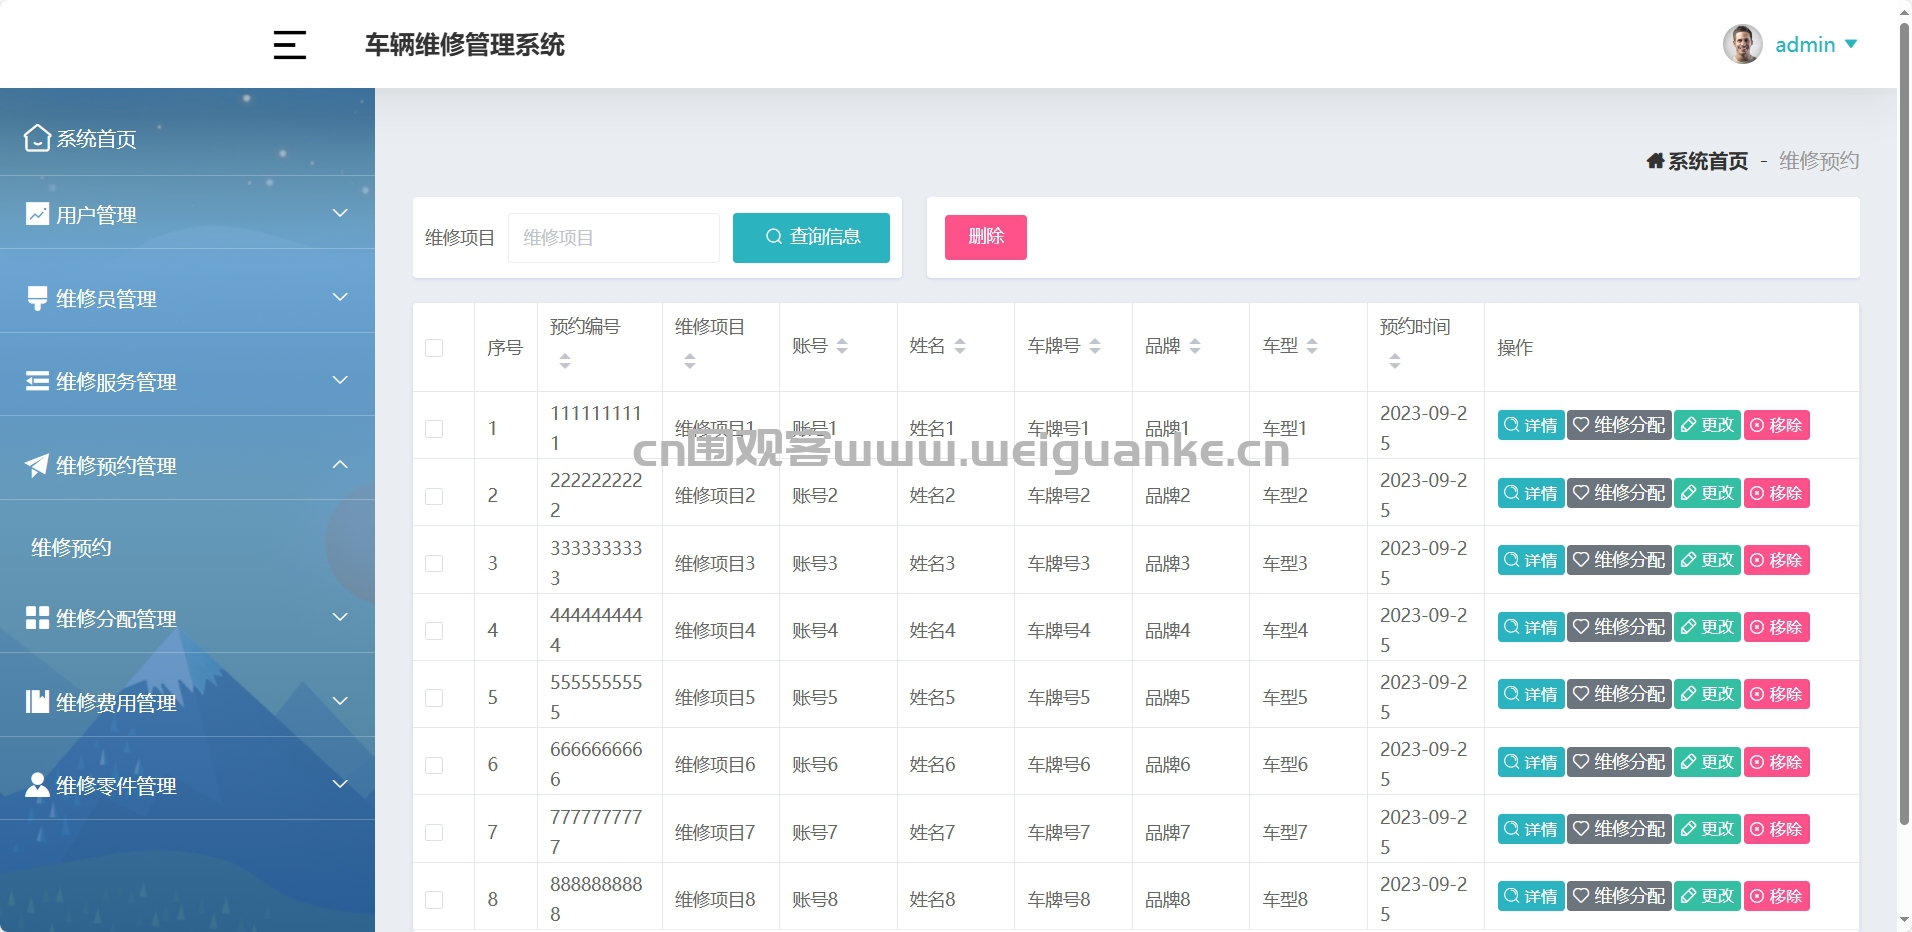Check the checkbox for row 7
Viewport: 1912px width, 932px height.
coord(434,832)
